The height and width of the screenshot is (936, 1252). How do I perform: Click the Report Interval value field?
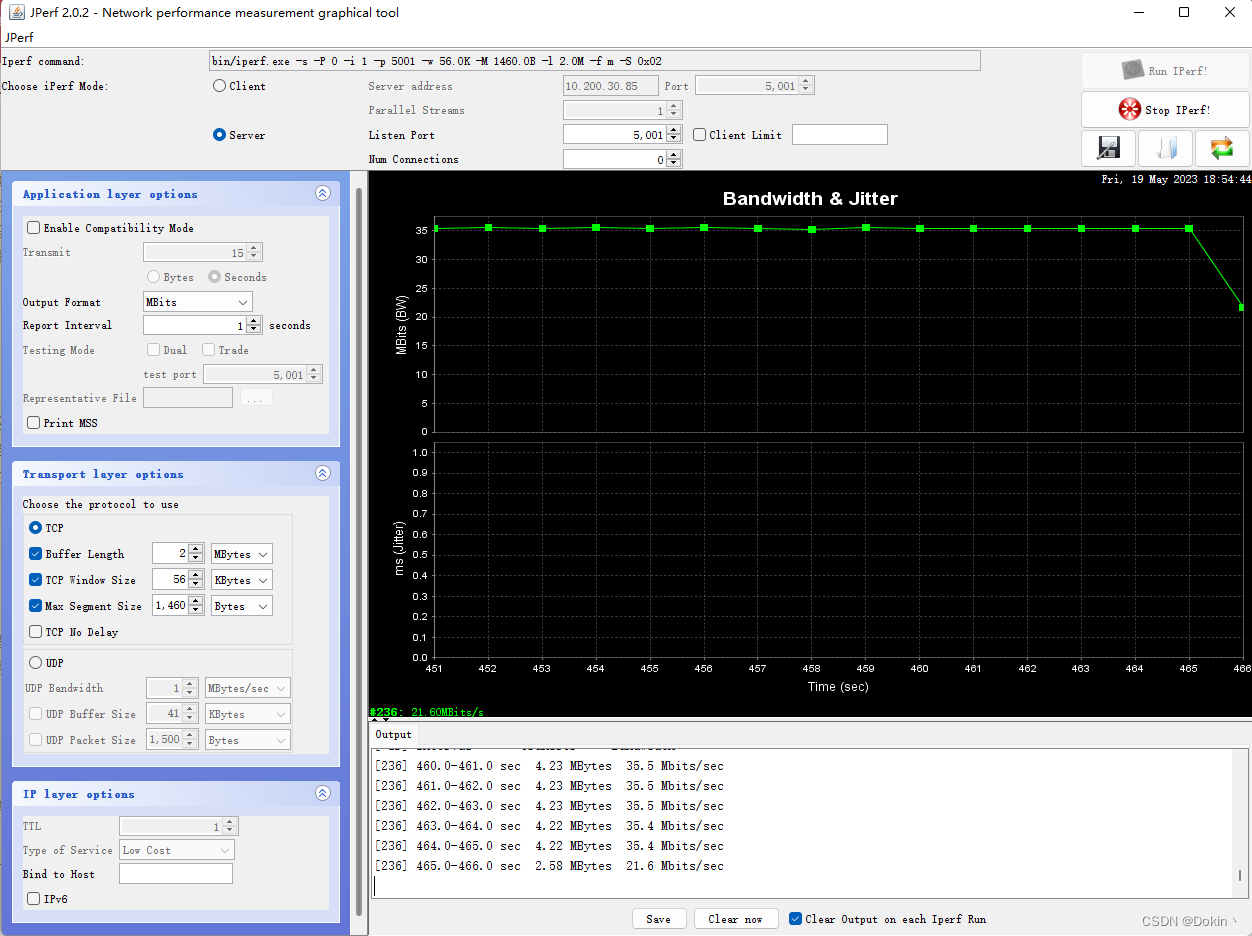[x=195, y=325]
